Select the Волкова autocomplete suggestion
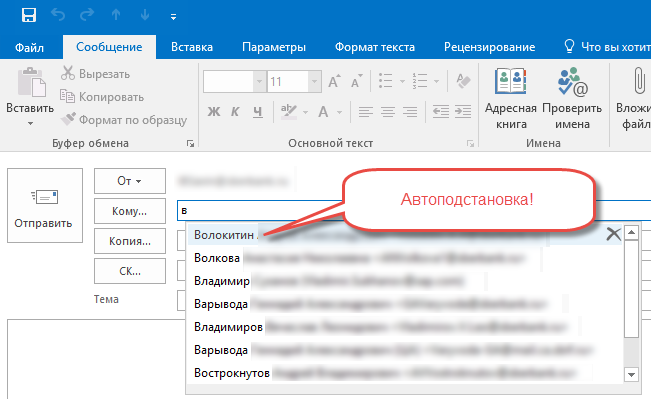This screenshot has width=651, height=399. point(405,258)
